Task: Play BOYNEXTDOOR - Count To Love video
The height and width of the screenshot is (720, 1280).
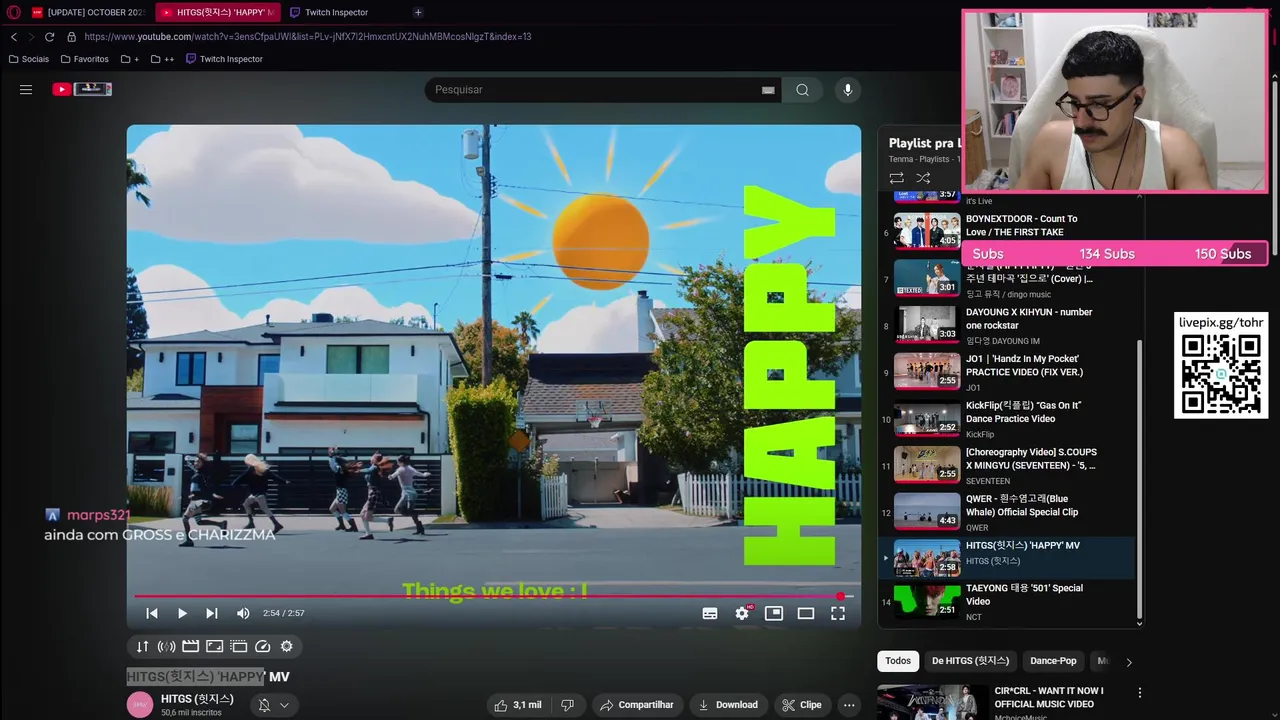Action: pos(1007,230)
